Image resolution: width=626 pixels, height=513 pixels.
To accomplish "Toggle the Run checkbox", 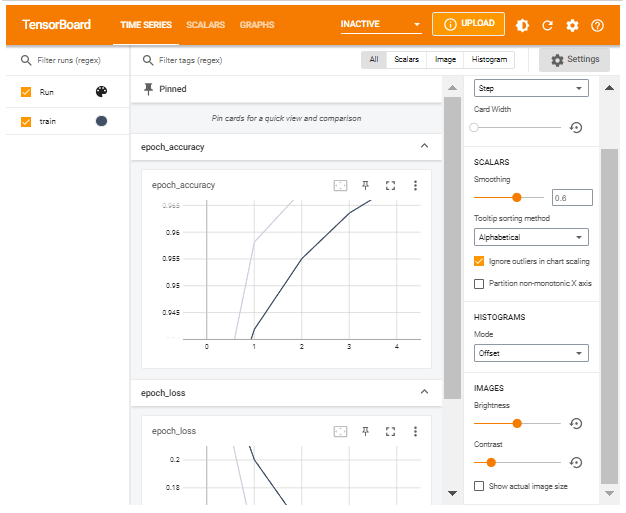I will coord(26,92).
